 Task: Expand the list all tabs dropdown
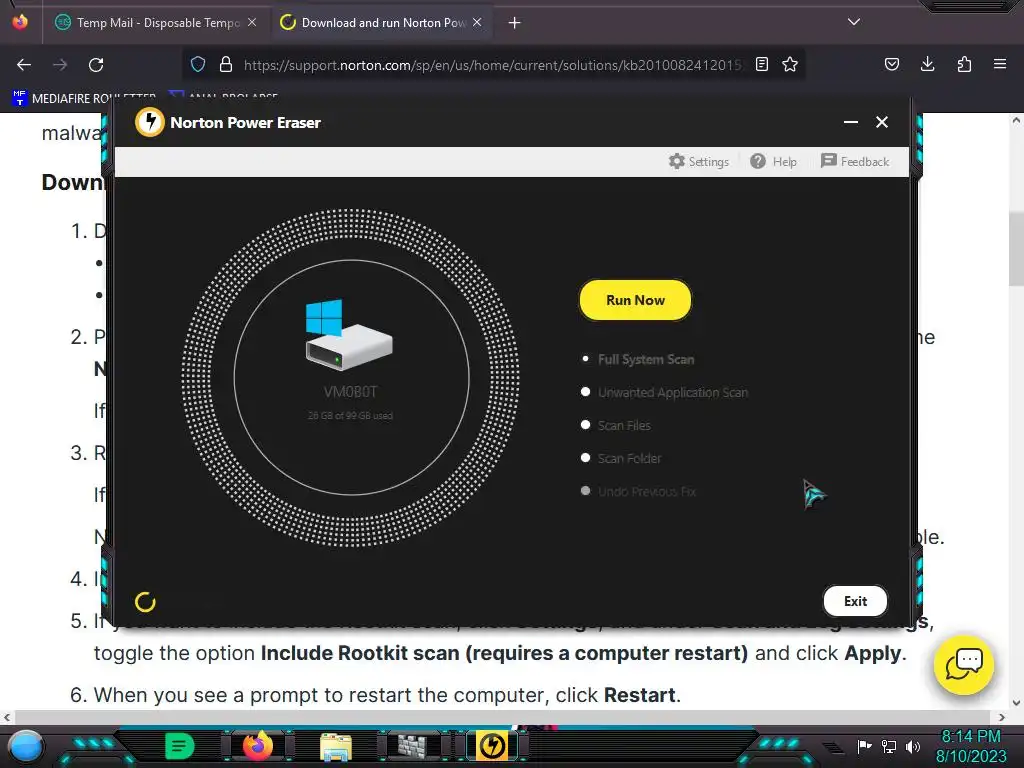tap(854, 22)
